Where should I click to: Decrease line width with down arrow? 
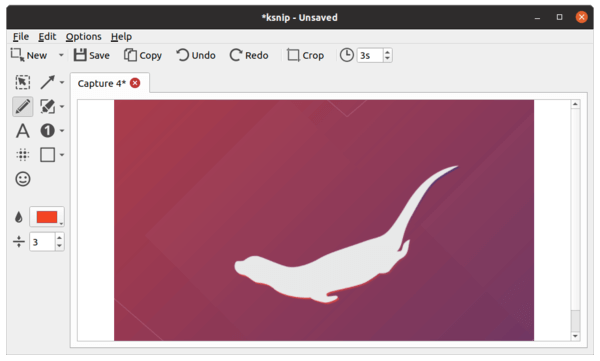click(59, 246)
